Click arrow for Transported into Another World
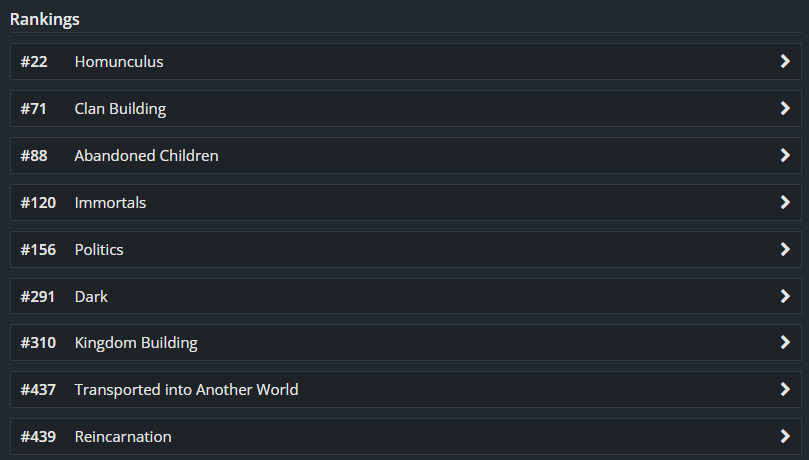This screenshot has width=809, height=460. coord(785,390)
